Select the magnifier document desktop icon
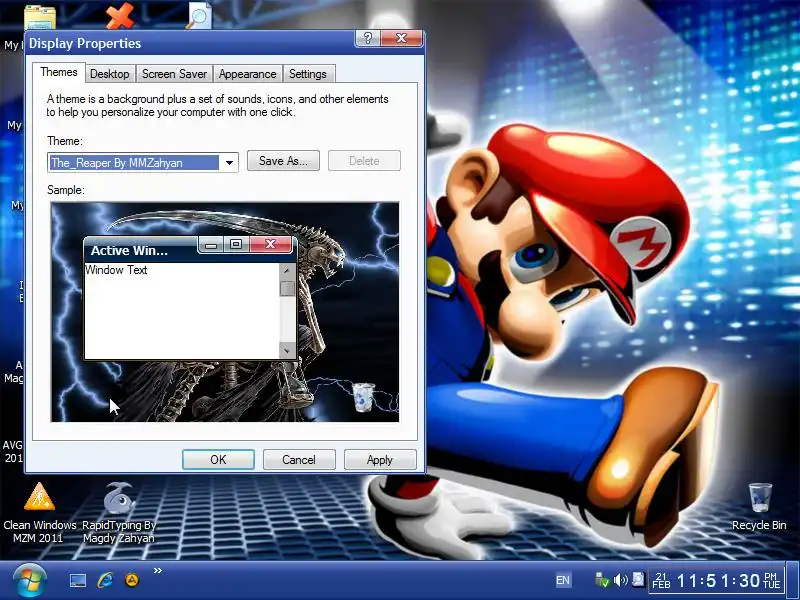800x600 pixels. click(x=198, y=15)
